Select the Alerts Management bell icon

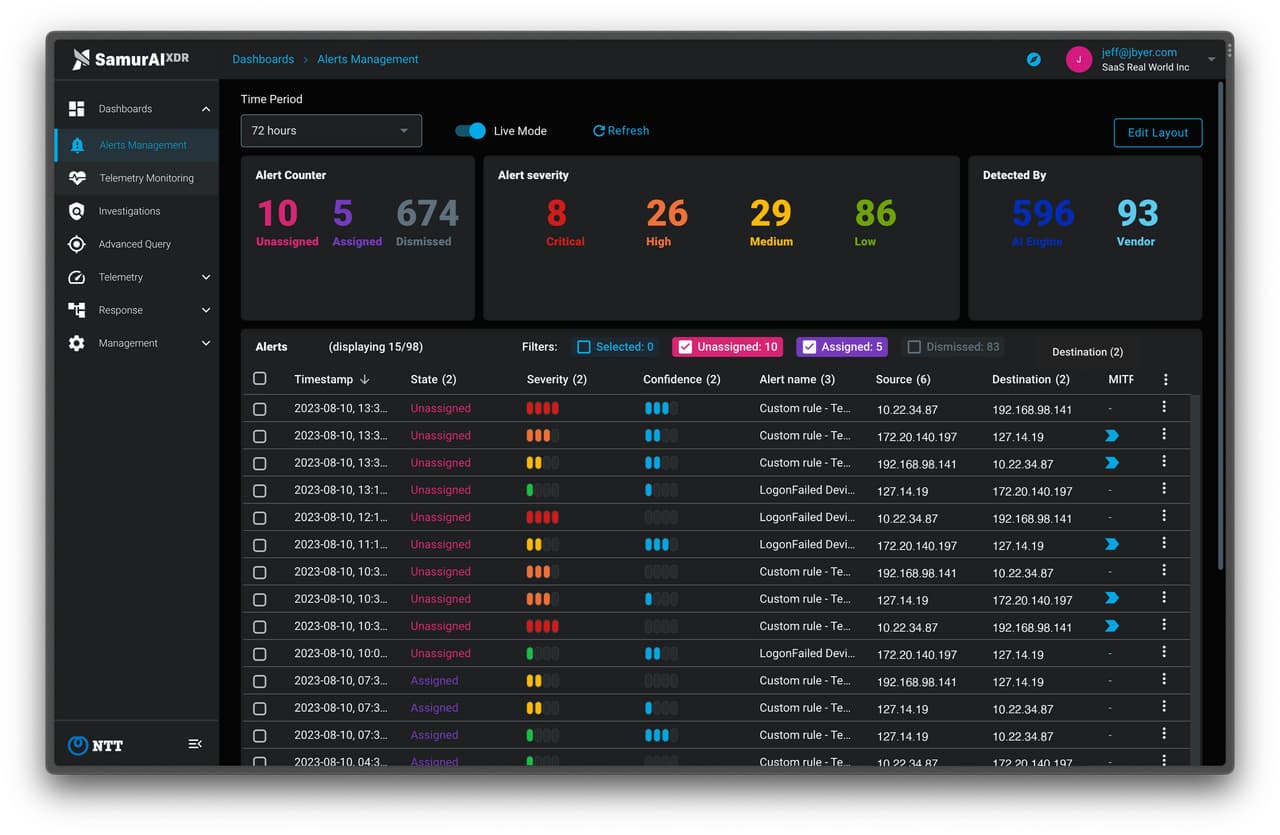click(77, 144)
